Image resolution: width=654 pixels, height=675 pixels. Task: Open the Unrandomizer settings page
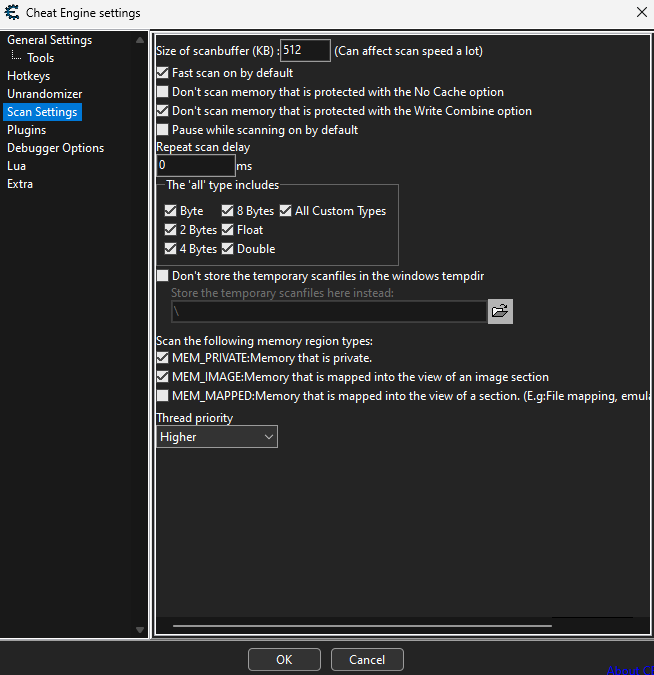(x=44, y=94)
